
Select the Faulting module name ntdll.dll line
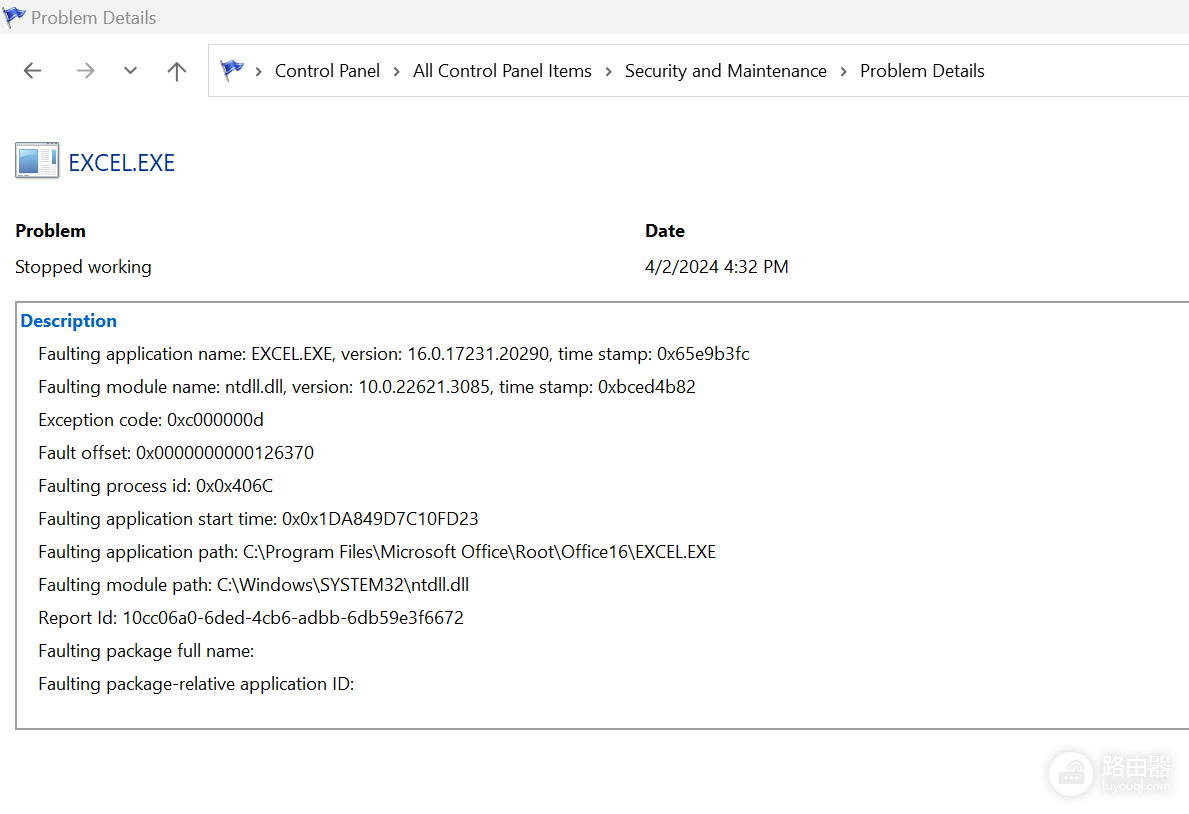367,387
